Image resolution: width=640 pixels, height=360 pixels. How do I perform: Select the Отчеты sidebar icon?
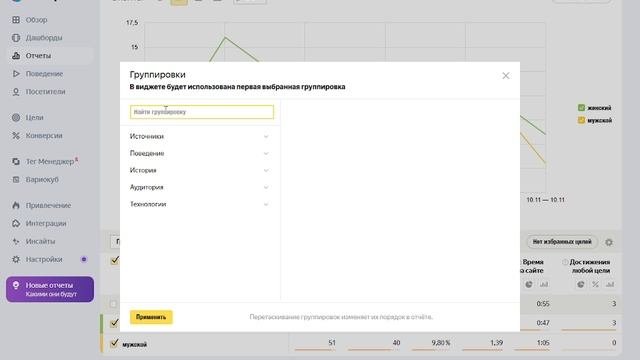[16, 56]
